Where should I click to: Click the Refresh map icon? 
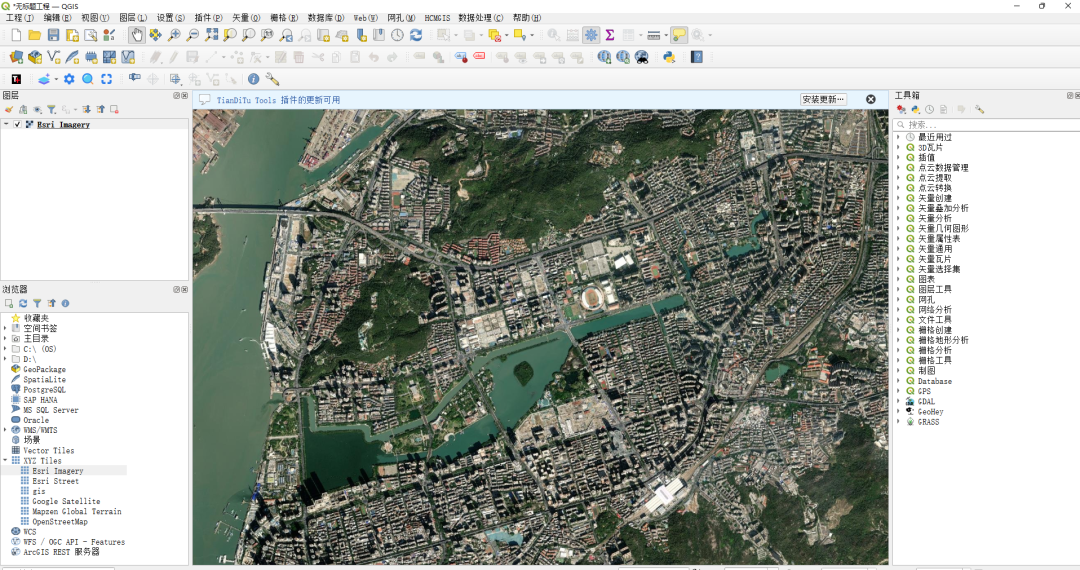[416, 35]
